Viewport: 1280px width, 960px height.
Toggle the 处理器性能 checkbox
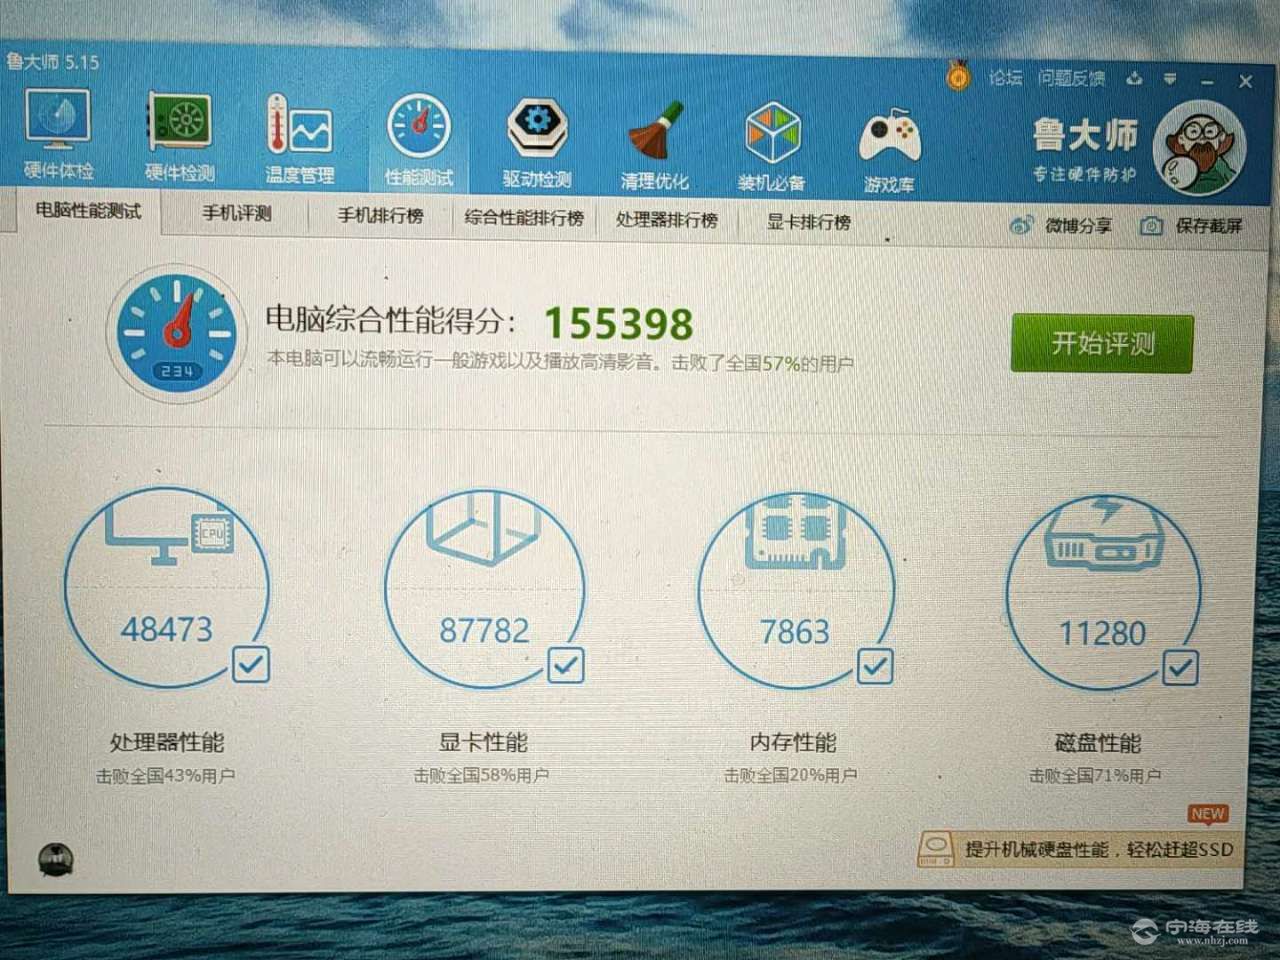pos(250,664)
